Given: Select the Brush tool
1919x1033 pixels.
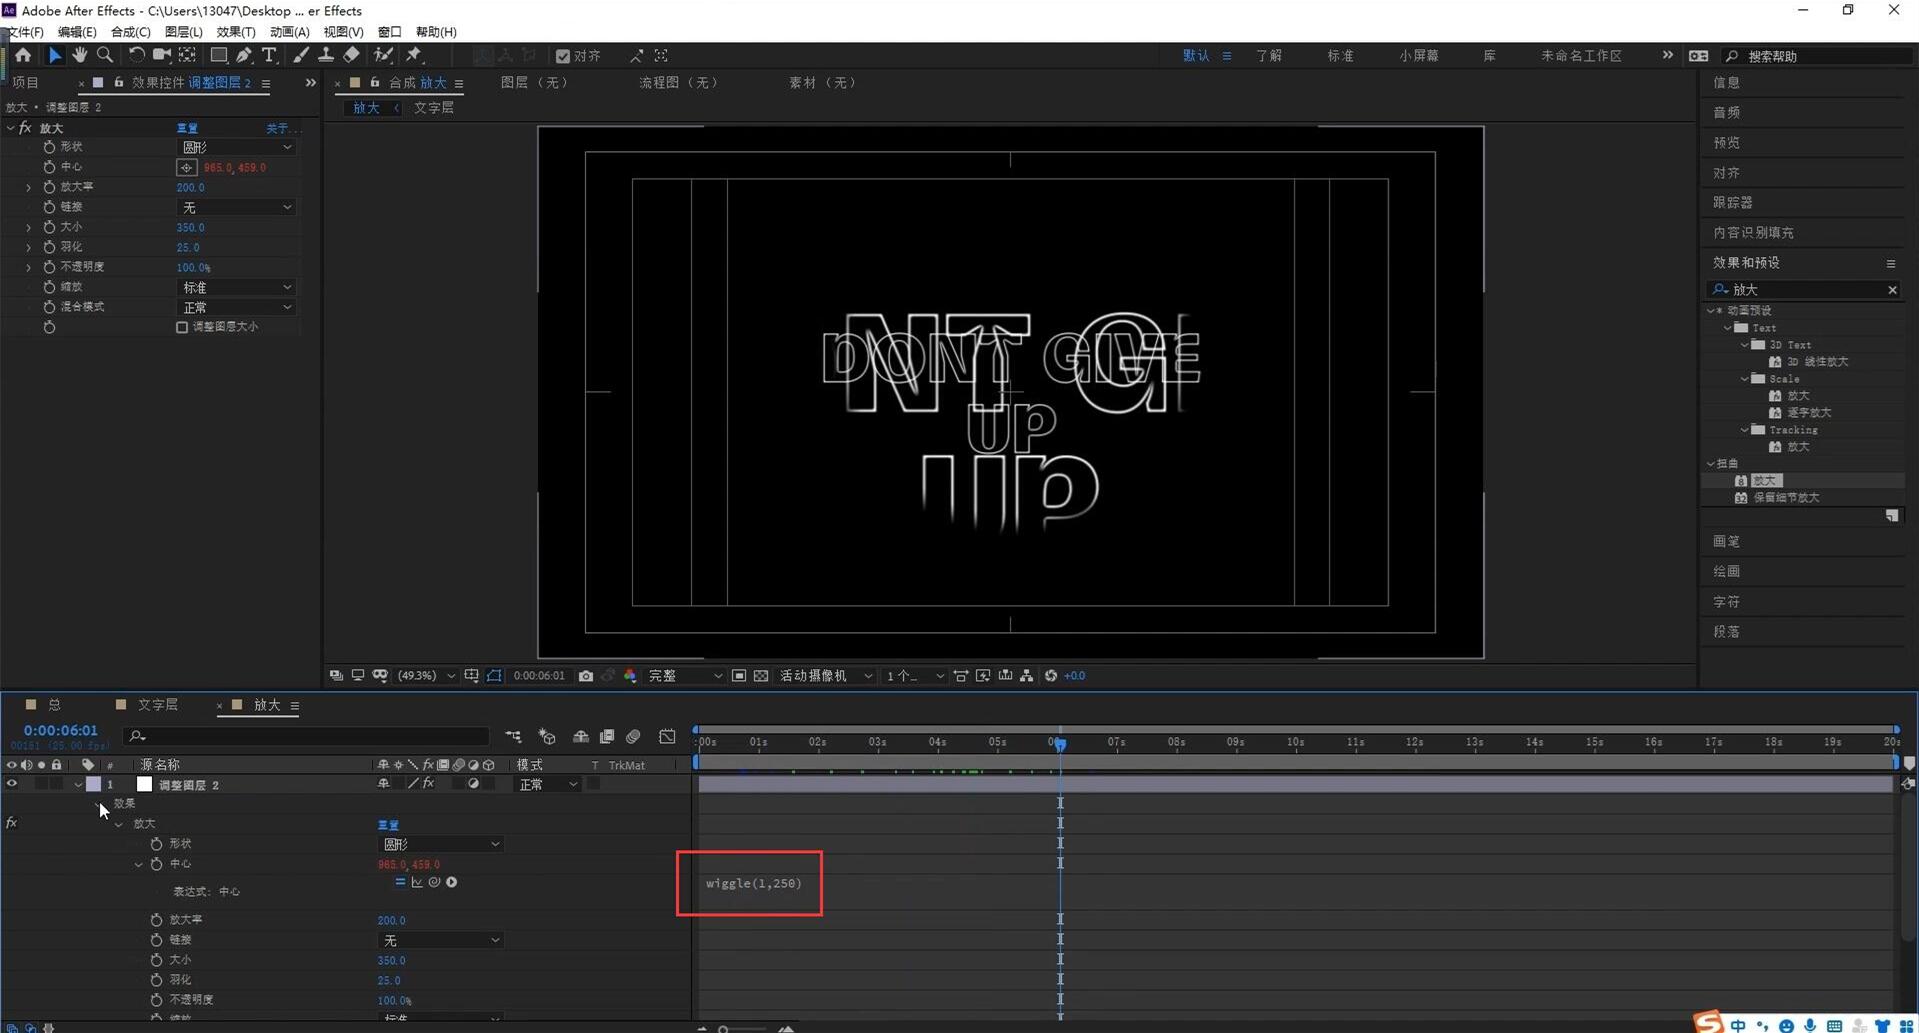Looking at the screenshot, I should coord(300,56).
